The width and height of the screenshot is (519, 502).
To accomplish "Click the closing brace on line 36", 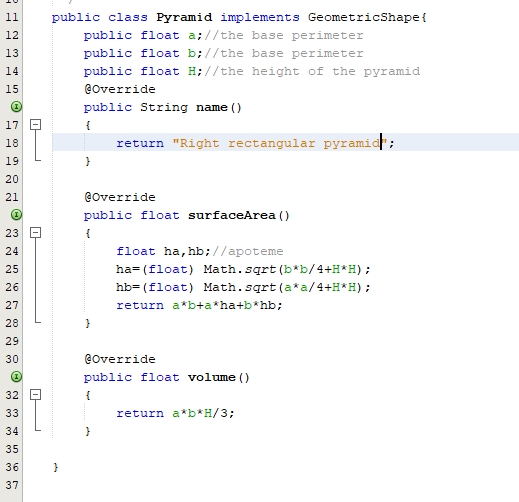I will [56, 467].
